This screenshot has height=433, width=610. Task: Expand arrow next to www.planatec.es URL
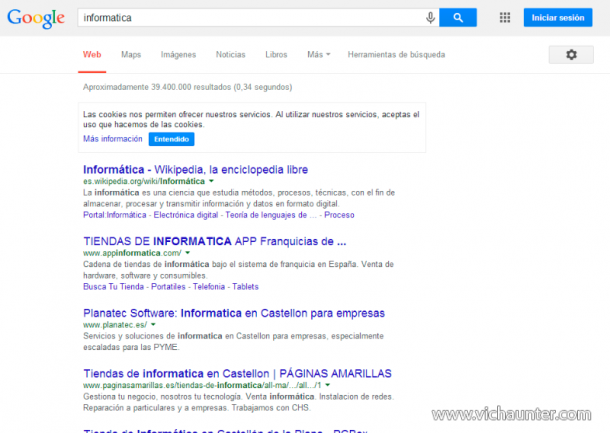153,324
